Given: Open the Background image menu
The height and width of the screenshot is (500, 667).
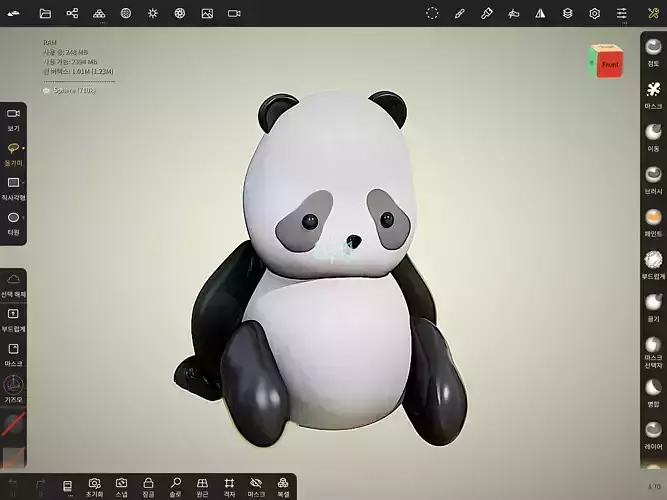Looking at the screenshot, I should [x=207, y=14].
